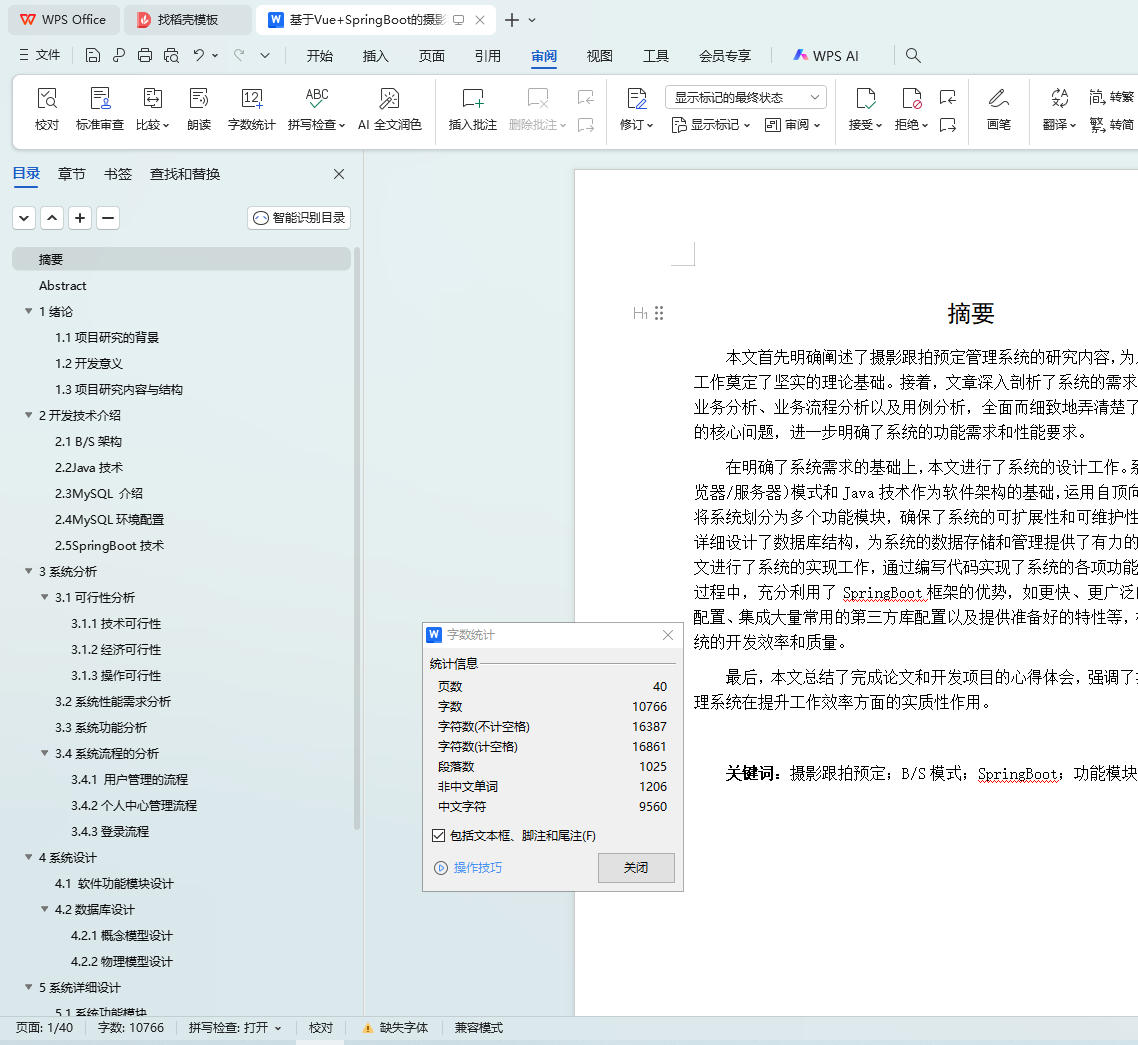
Task: Click next comment icon below previous comment
Action: point(586,126)
